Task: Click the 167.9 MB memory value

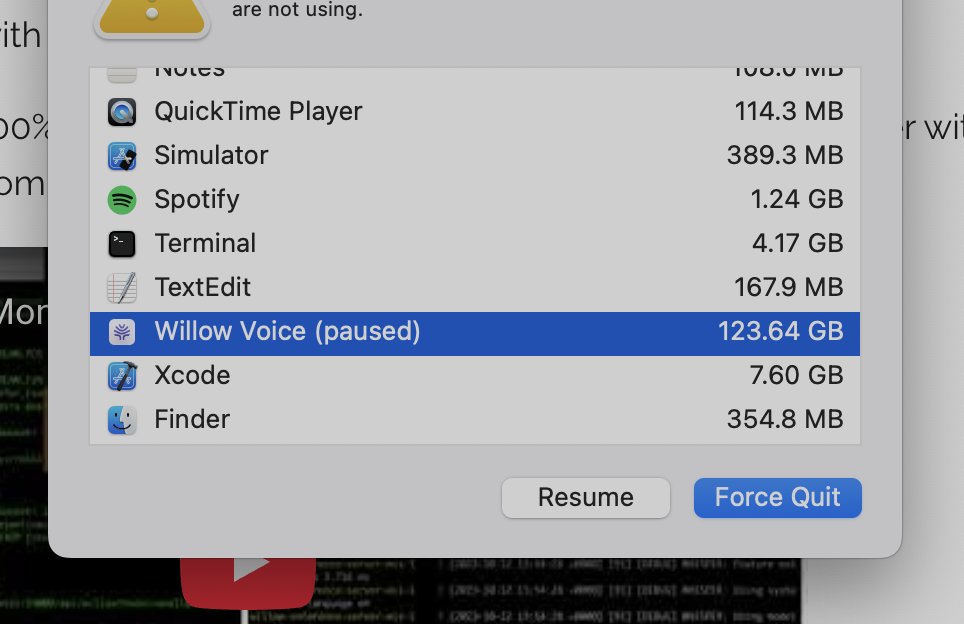Action: coord(789,287)
